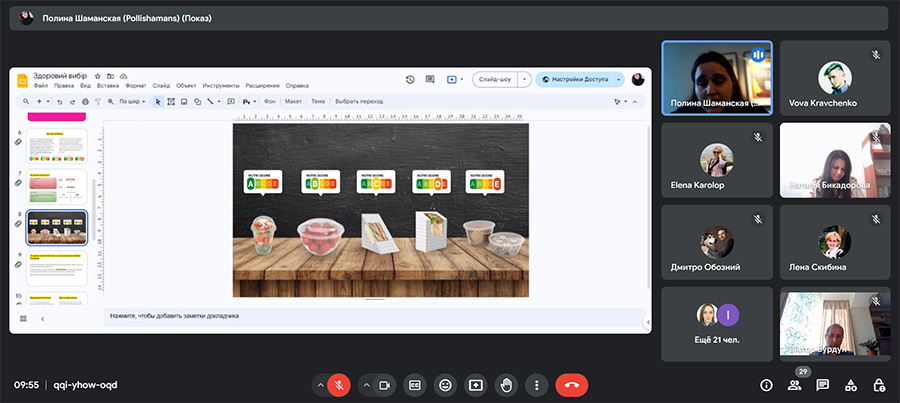Click the paint format roller icon
Screen dimensions: 900x403
coord(98,102)
